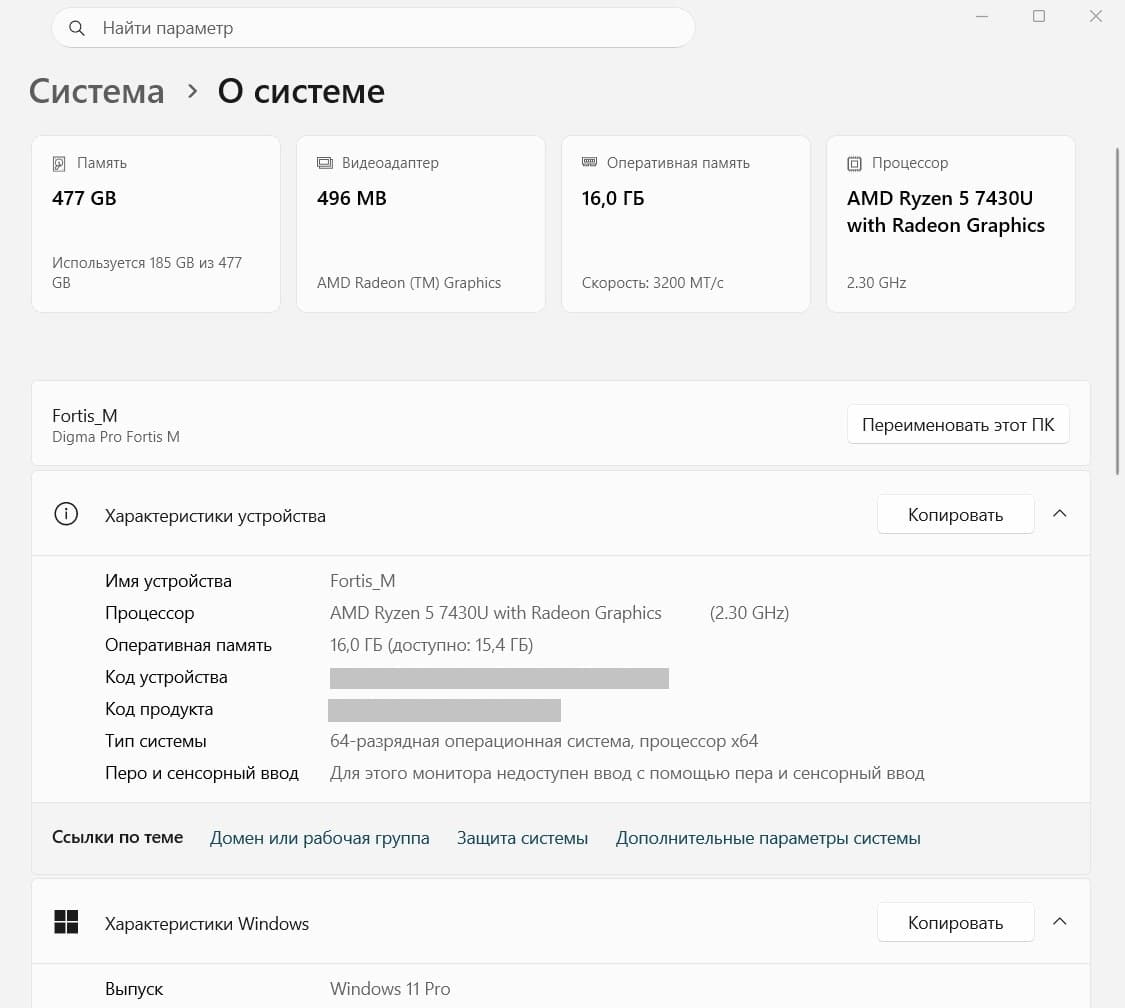Open the "Память" 477 GB card
This screenshot has width=1125, height=1008.
pyautogui.click(x=156, y=224)
